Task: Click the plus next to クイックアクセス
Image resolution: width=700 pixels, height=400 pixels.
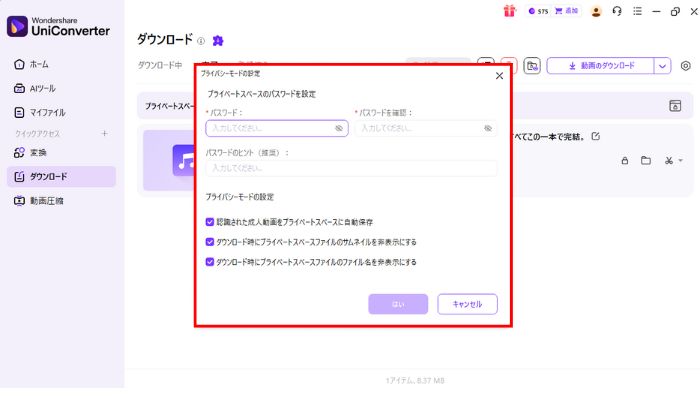Action: (104, 133)
